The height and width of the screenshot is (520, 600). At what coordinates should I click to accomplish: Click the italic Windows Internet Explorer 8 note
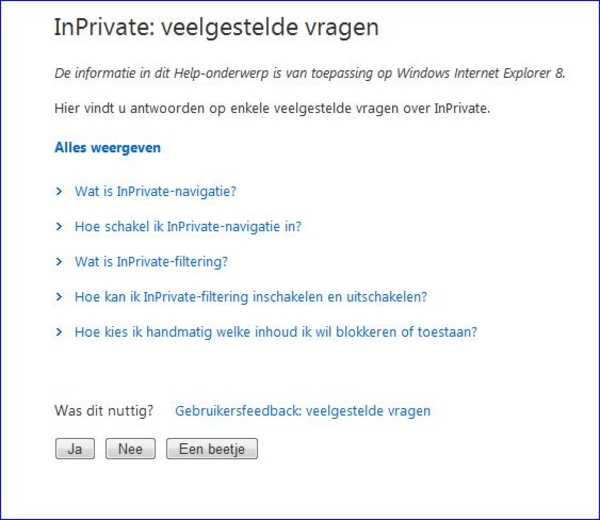coord(310,73)
